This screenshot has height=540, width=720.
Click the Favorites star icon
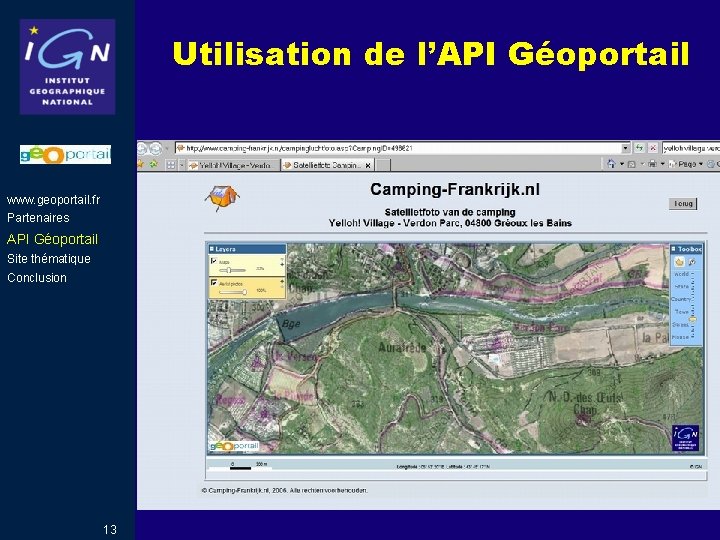pyautogui.click(x=141, y=164)
